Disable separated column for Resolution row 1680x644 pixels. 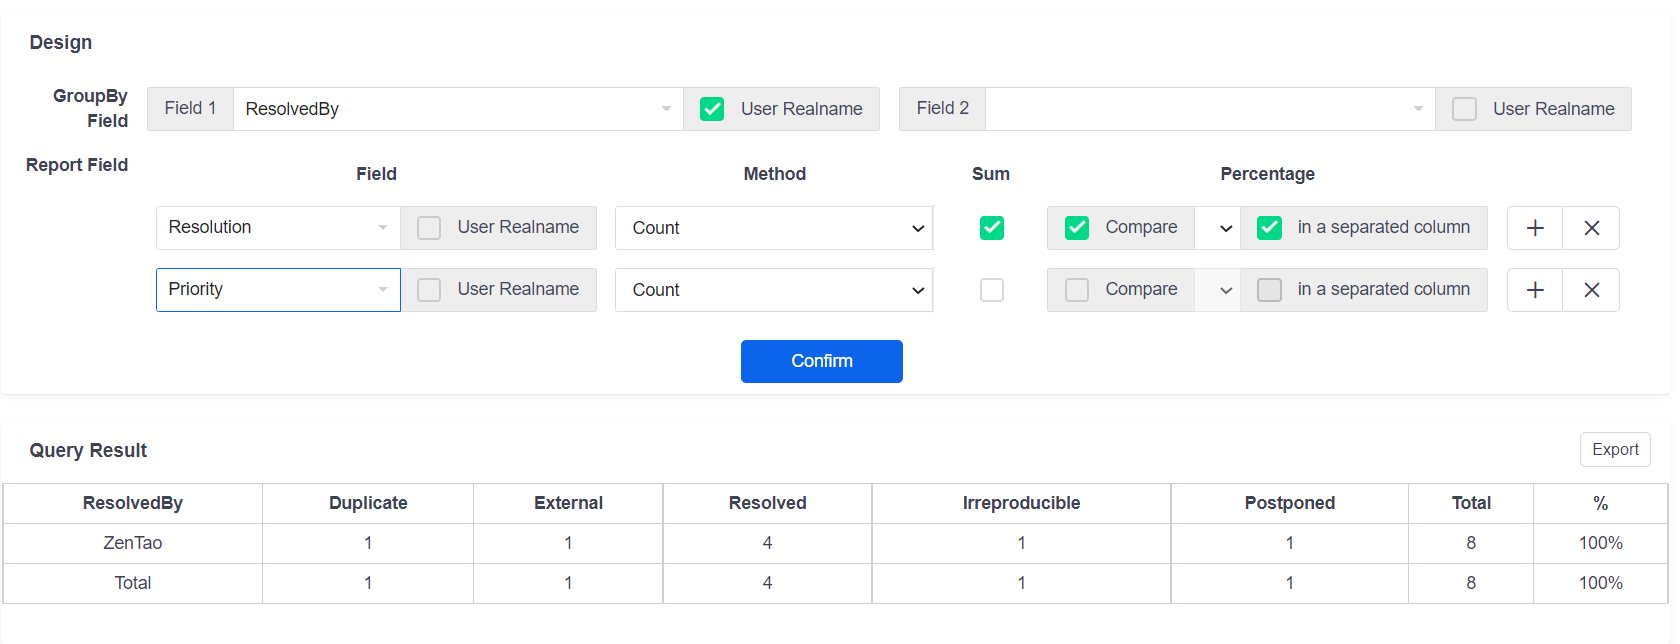(x=1269, y=228)
